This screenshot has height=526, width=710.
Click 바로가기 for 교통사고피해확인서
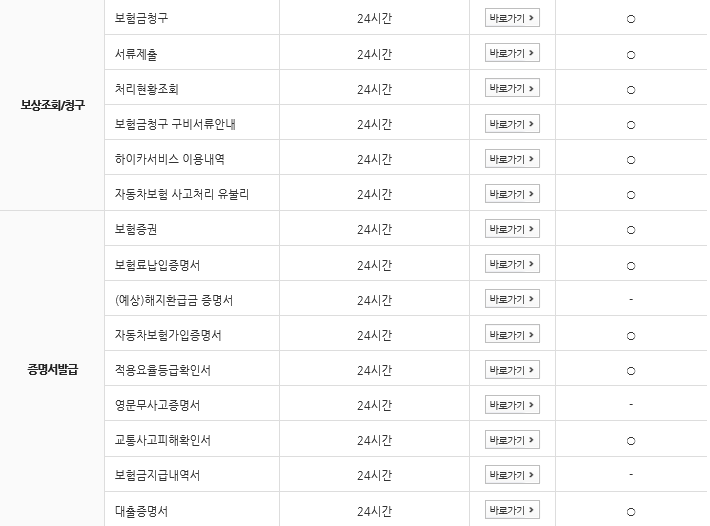[512, 440]
